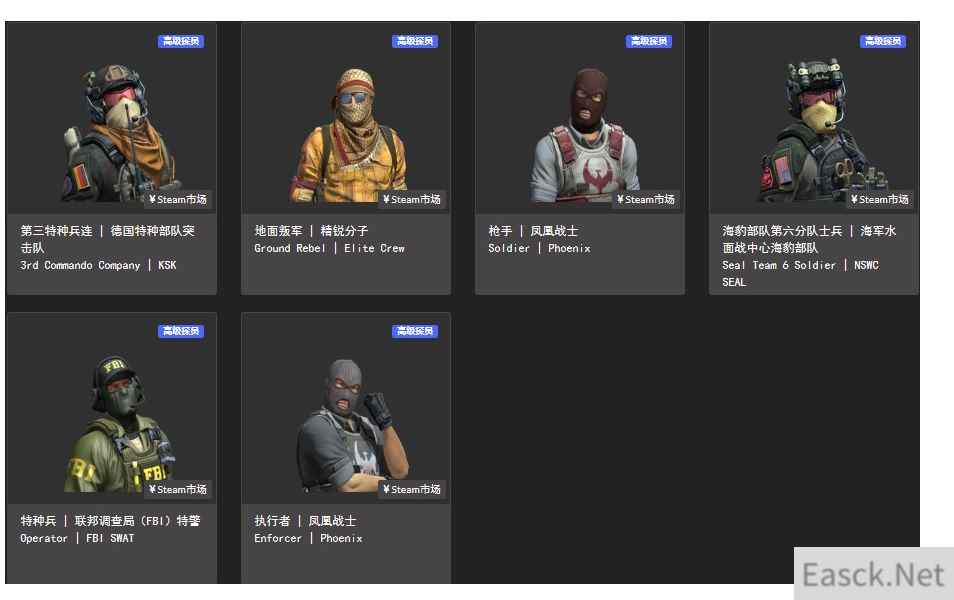954x600 pixels.
Task: Click the blue 高级探员 badge on Soldier card
Action: tap(649, 41)
